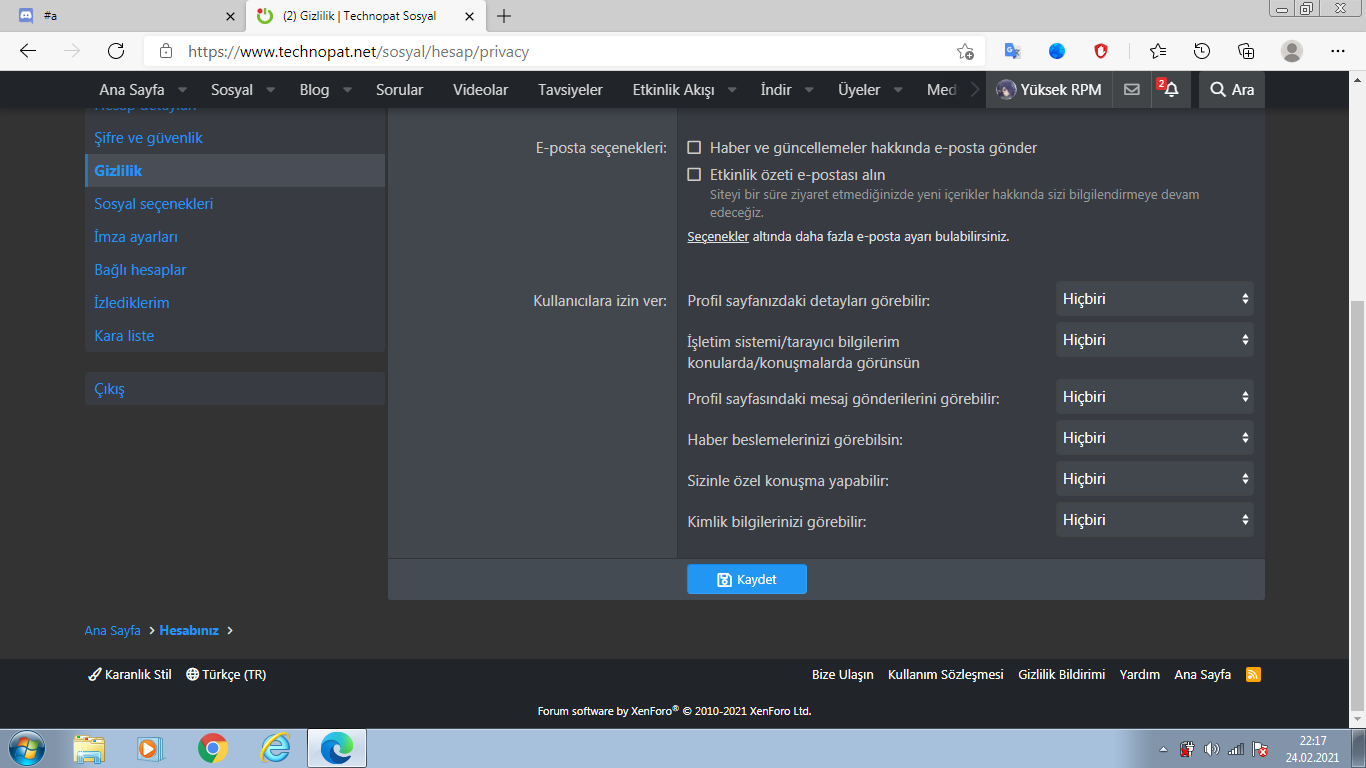Open the 'İşletim sistemi/tarayıcı bilgilerim' dropdown
1366x768 pixels.
pos(1155,340)
